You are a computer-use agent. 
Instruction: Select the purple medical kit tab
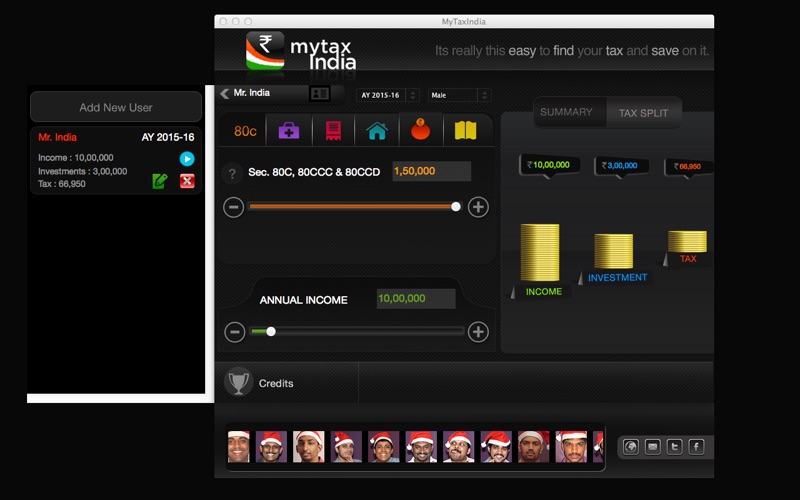pyautogui.click(x=289, y=131)
